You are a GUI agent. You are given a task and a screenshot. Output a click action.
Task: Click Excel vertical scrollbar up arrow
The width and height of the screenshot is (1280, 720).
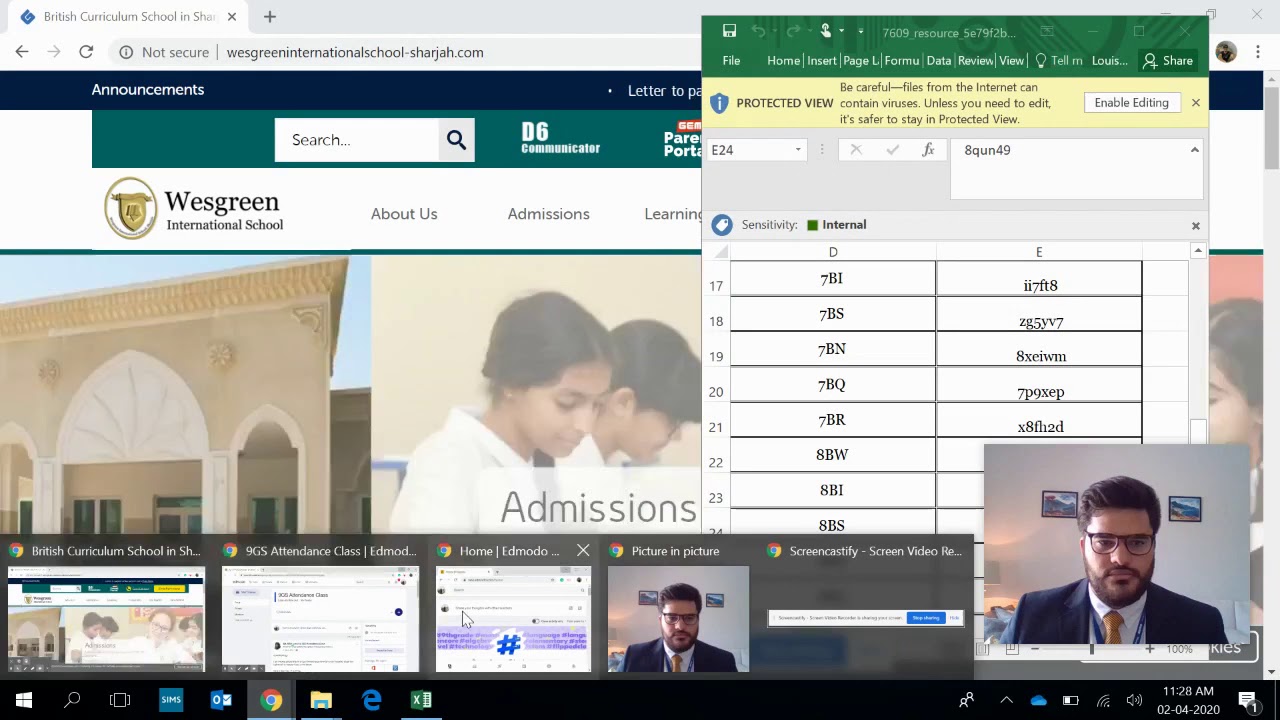[1197, 251]
